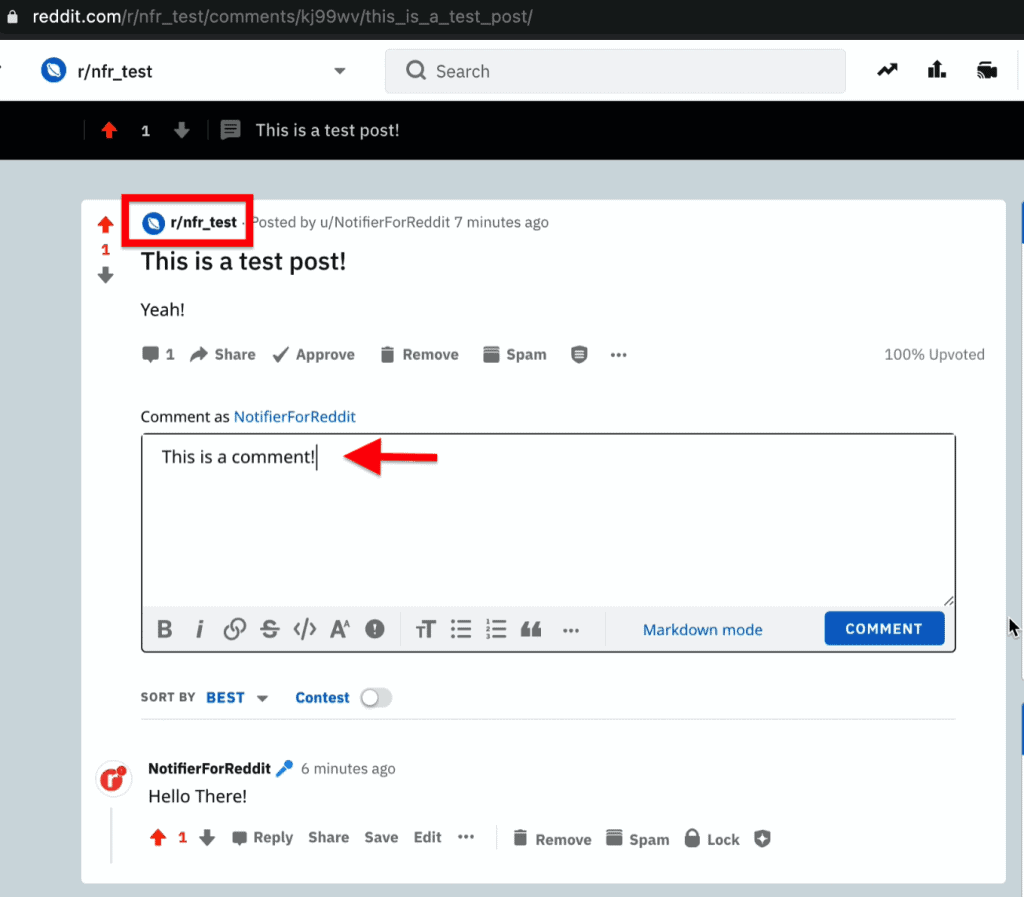Click the padlock site security icon
Viewport: 1024px width, 897px height.
[12, 16]
